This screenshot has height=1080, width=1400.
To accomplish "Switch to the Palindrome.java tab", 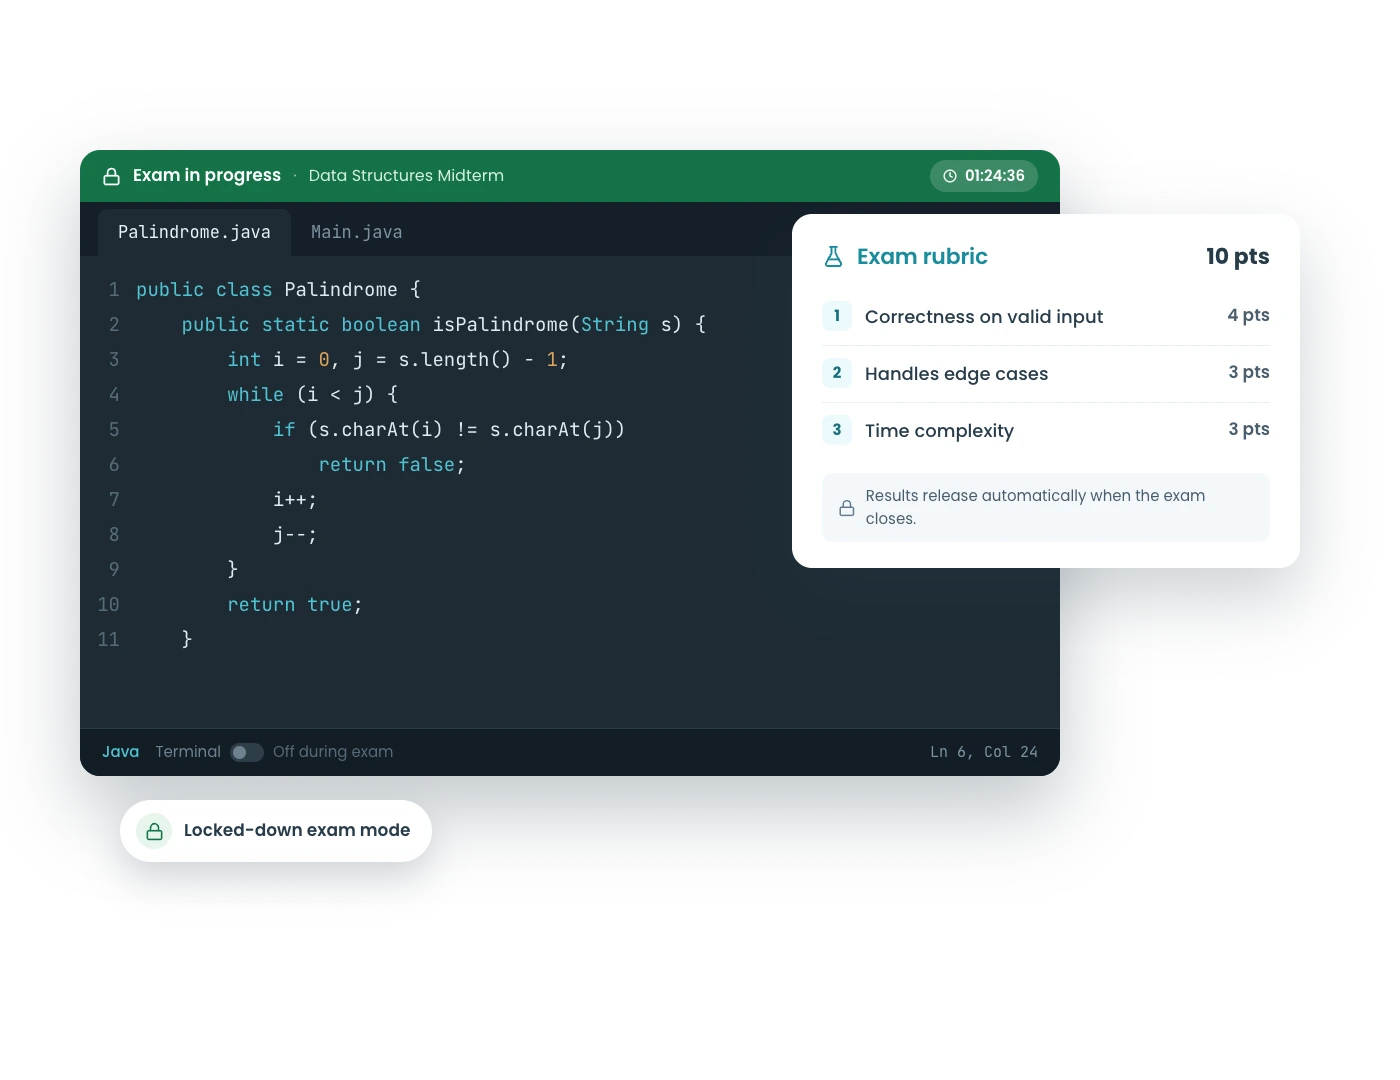I will (194, 232).
